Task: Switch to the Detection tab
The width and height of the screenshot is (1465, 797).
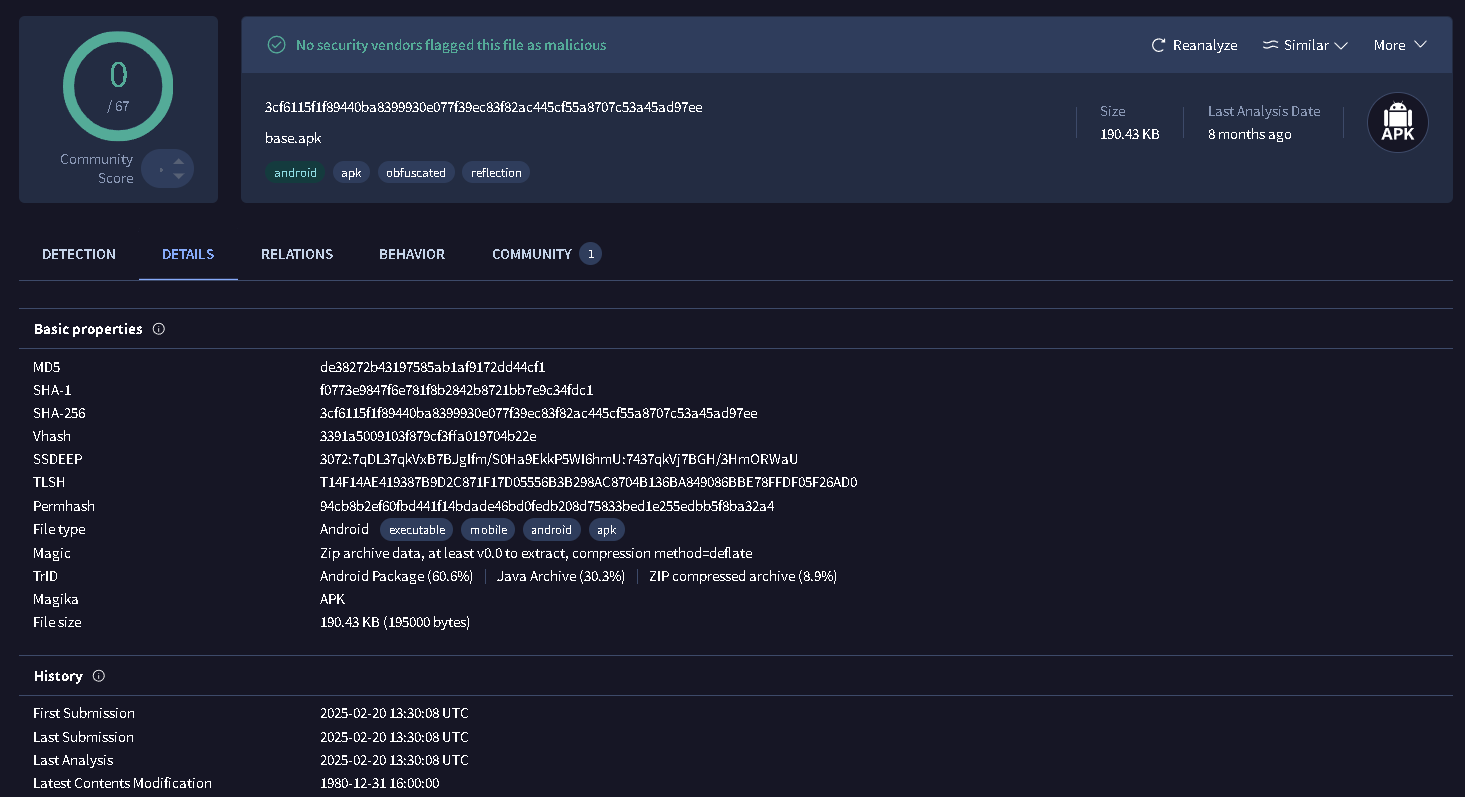Action: pyautogui.click(x=79, y=254)
